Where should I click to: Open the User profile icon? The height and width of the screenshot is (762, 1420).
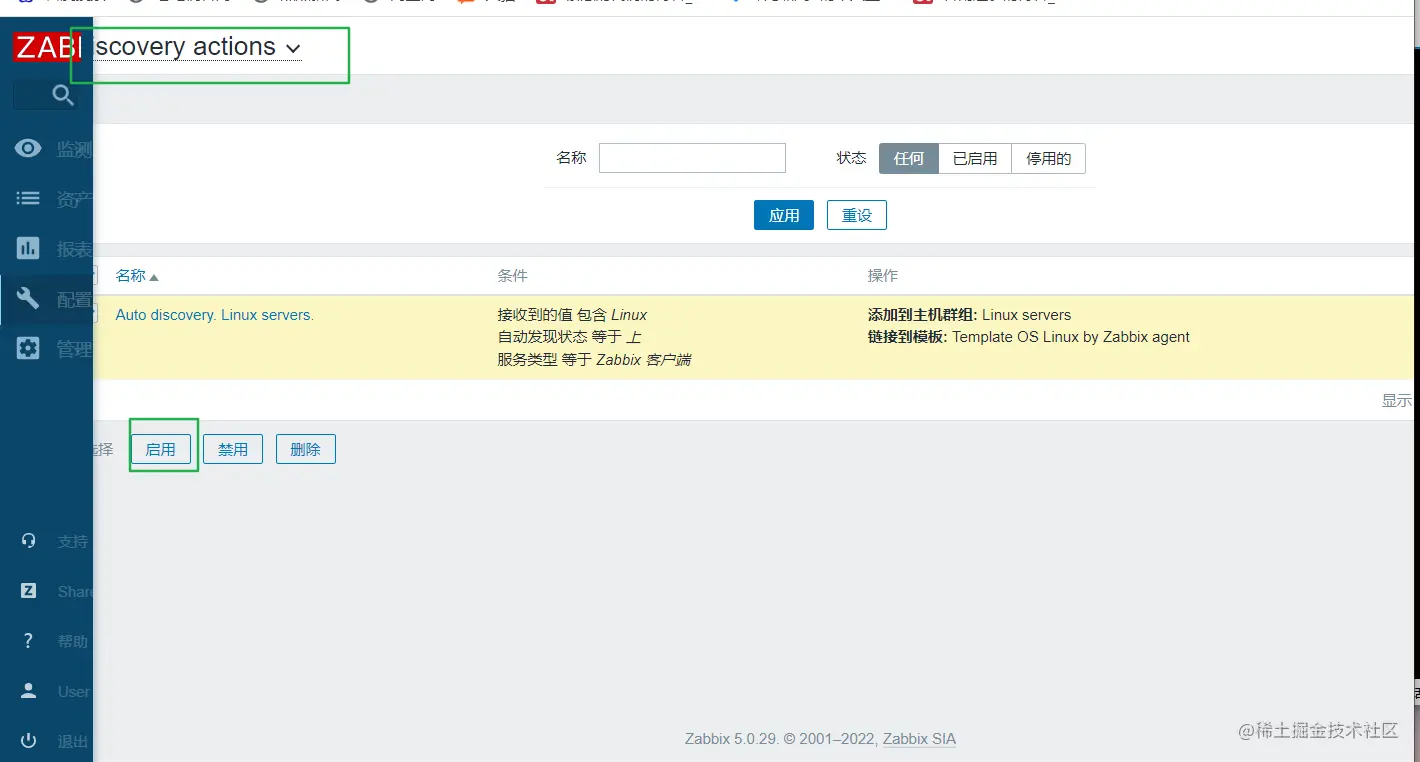point(28,691)
